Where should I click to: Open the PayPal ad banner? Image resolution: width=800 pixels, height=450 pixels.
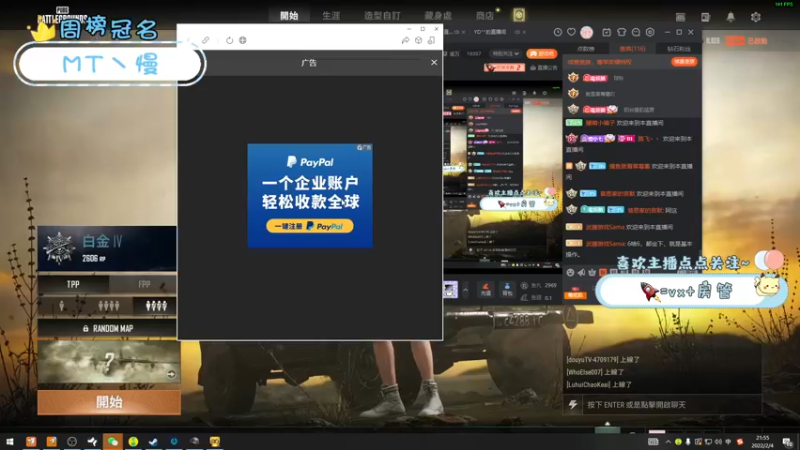tap(310, 195)
